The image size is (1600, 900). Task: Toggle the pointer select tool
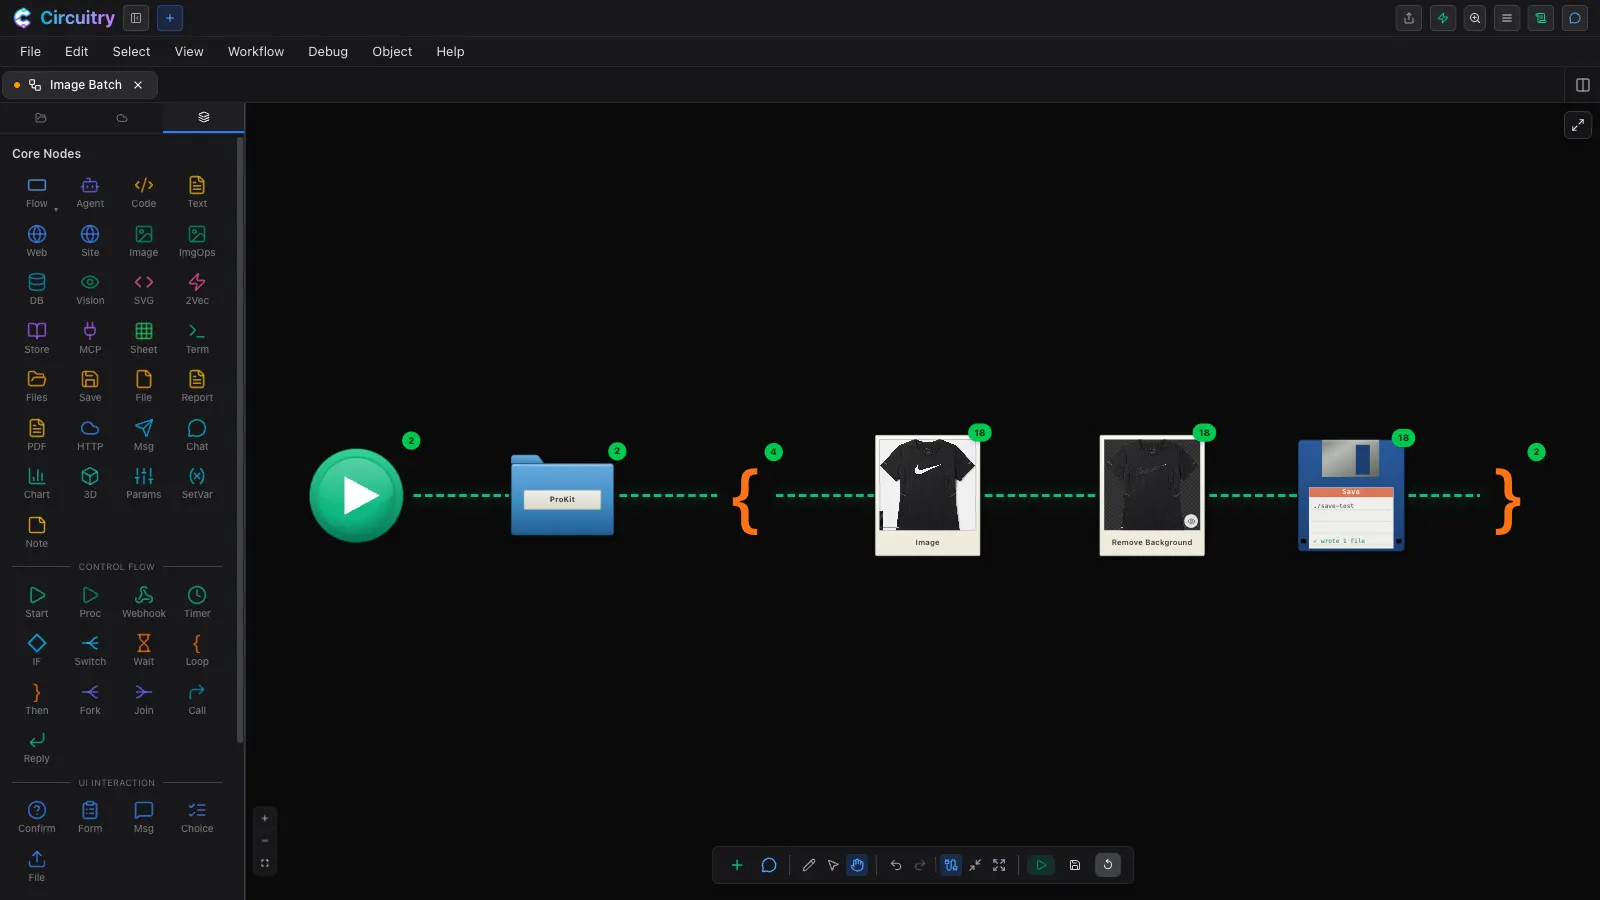(x=833, y=865)
